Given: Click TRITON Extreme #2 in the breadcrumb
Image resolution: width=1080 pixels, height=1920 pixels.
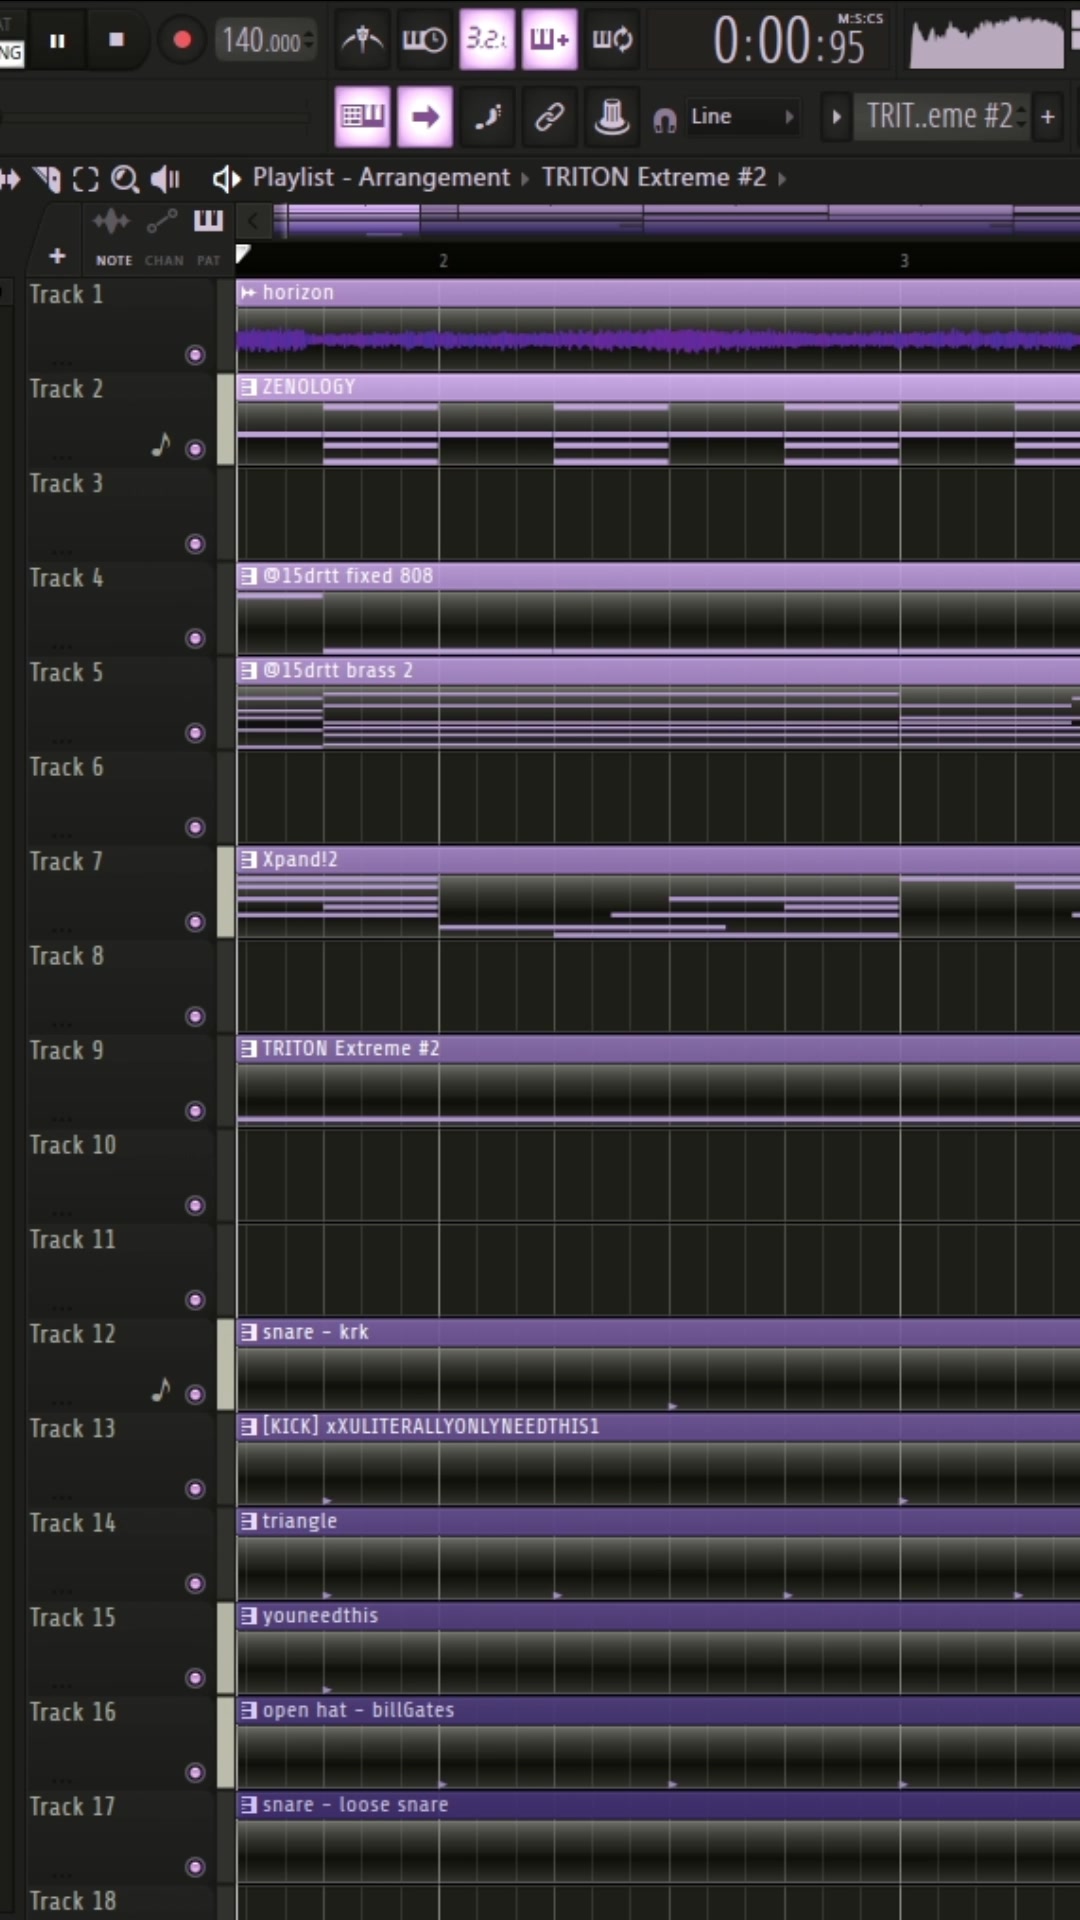Looking at the screenshot, I should [654, 178].
